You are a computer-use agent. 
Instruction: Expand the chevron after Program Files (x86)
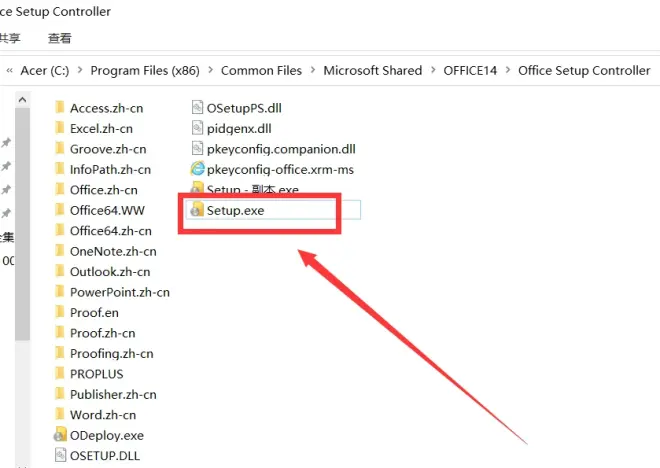pos(210,70)
